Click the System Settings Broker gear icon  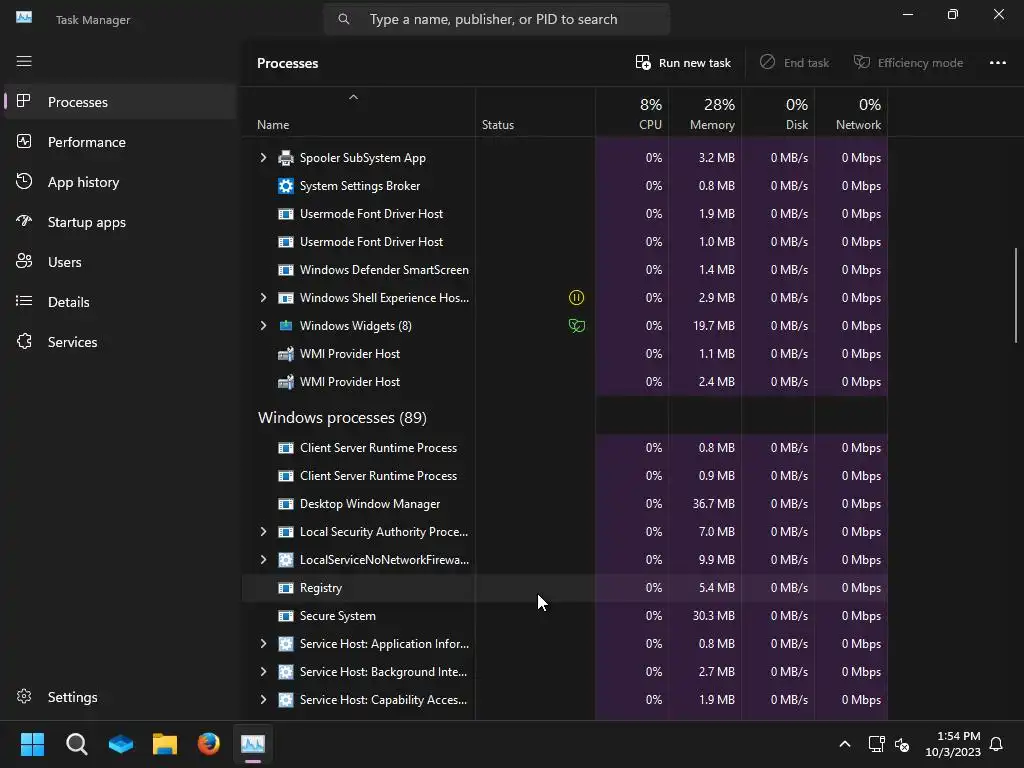285,186
